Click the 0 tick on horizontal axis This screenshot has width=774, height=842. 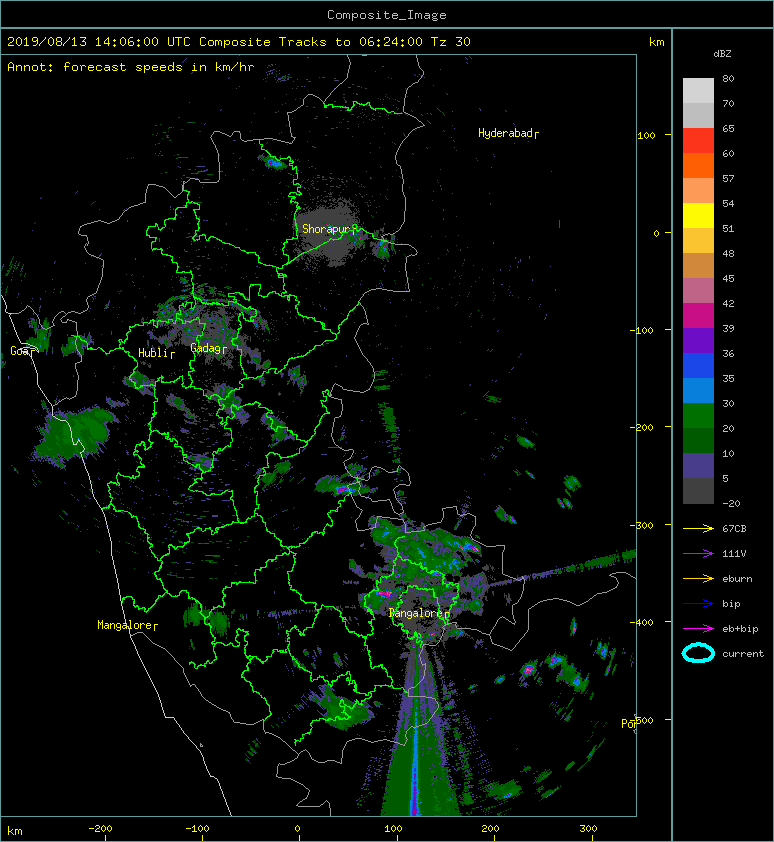(298, 829)
